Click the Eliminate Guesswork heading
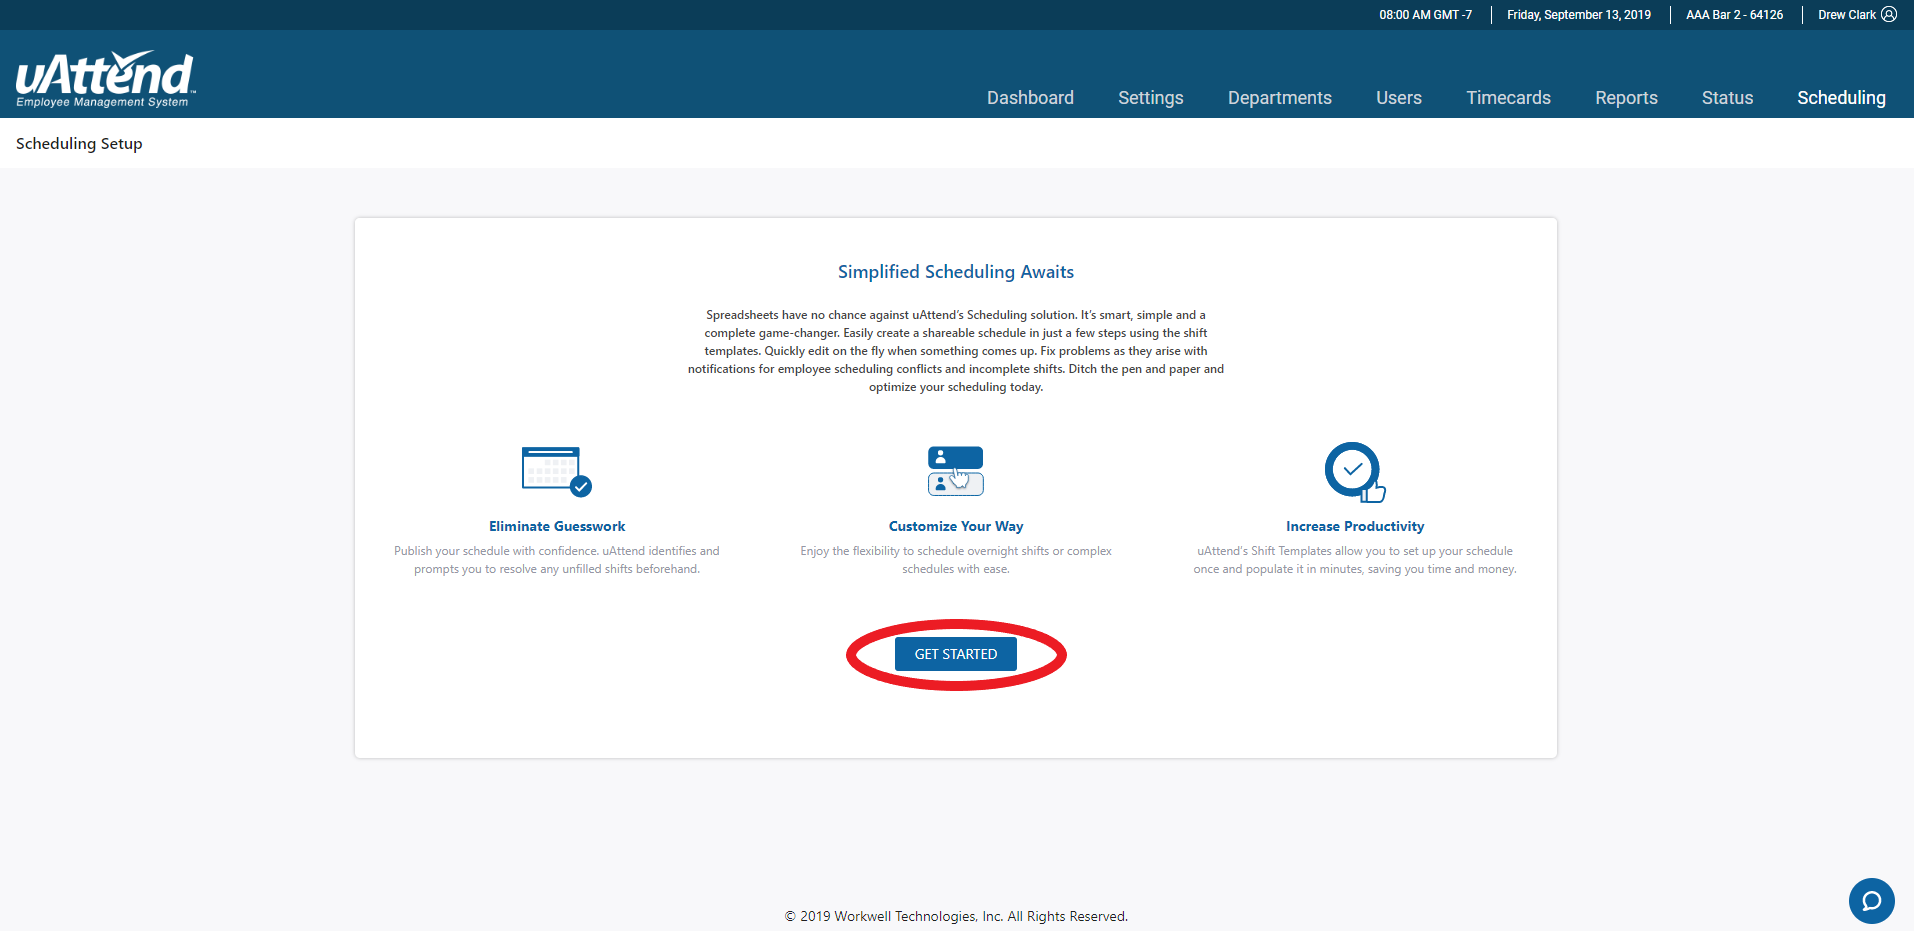 (x=557, y=526)
